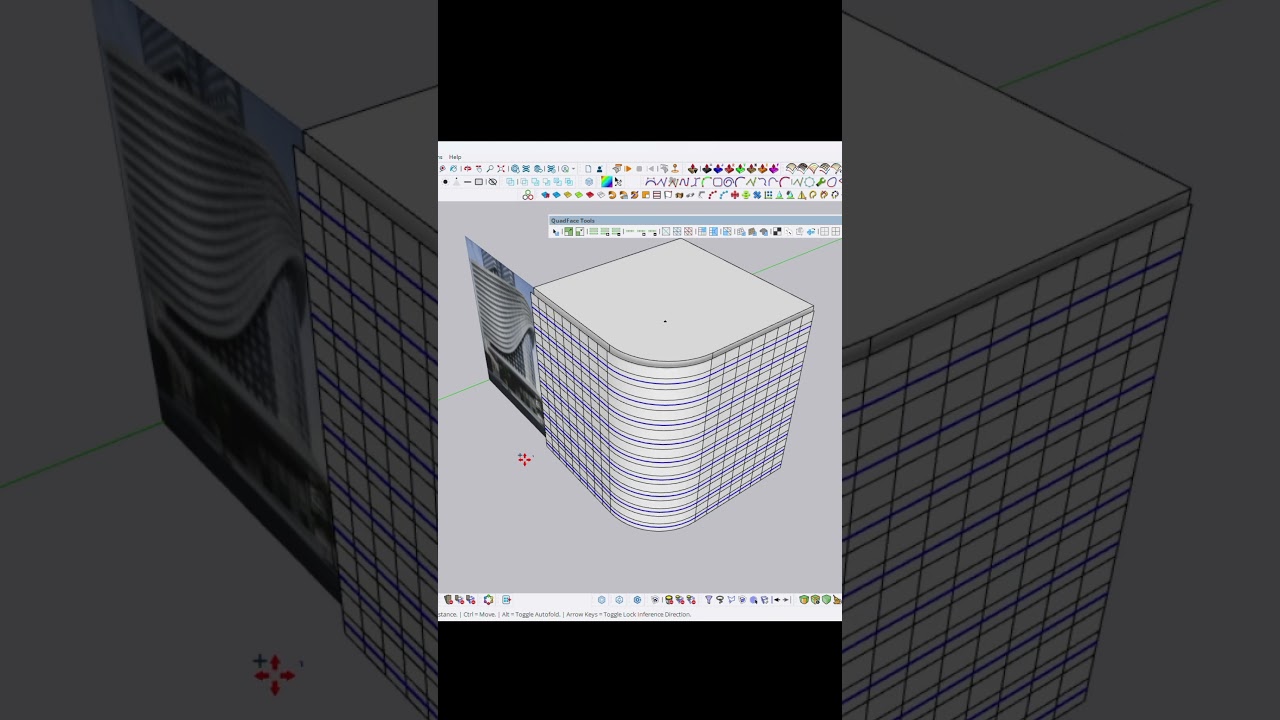Choose the QuadFace Select arrow tool

[x=556, y=232]
